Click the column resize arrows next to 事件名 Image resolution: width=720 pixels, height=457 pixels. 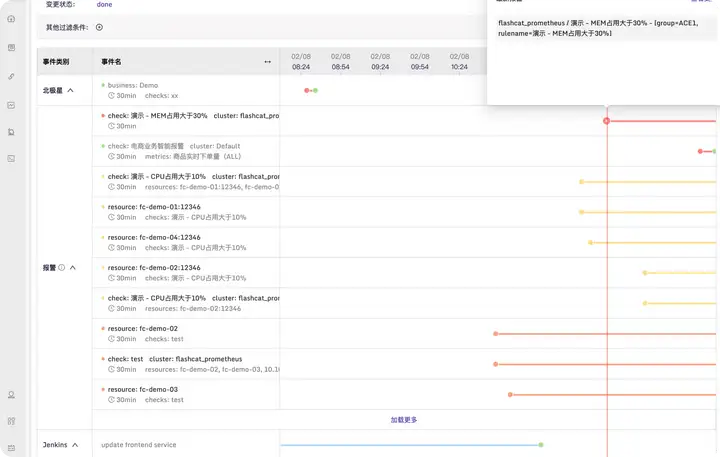[x=267, y=62]
